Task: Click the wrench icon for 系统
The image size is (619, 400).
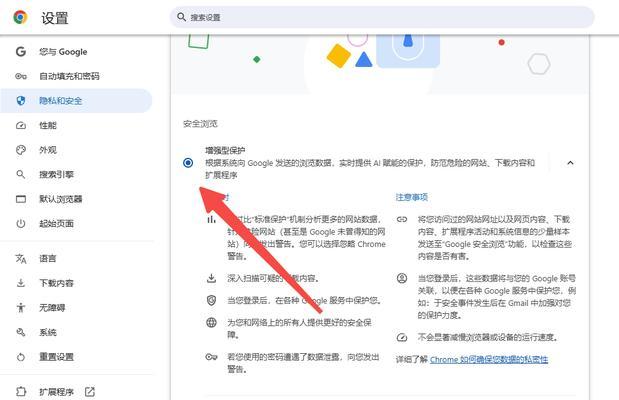Action: click(x=21, y=332)
